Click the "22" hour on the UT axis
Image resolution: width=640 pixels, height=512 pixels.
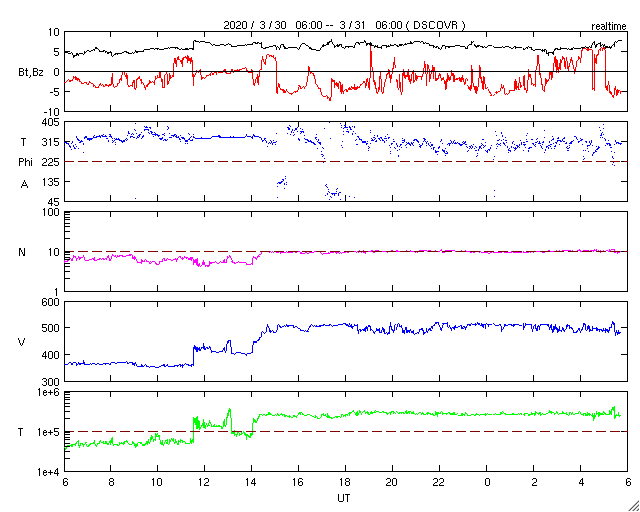pyautogui.click(x=439, y=481)
